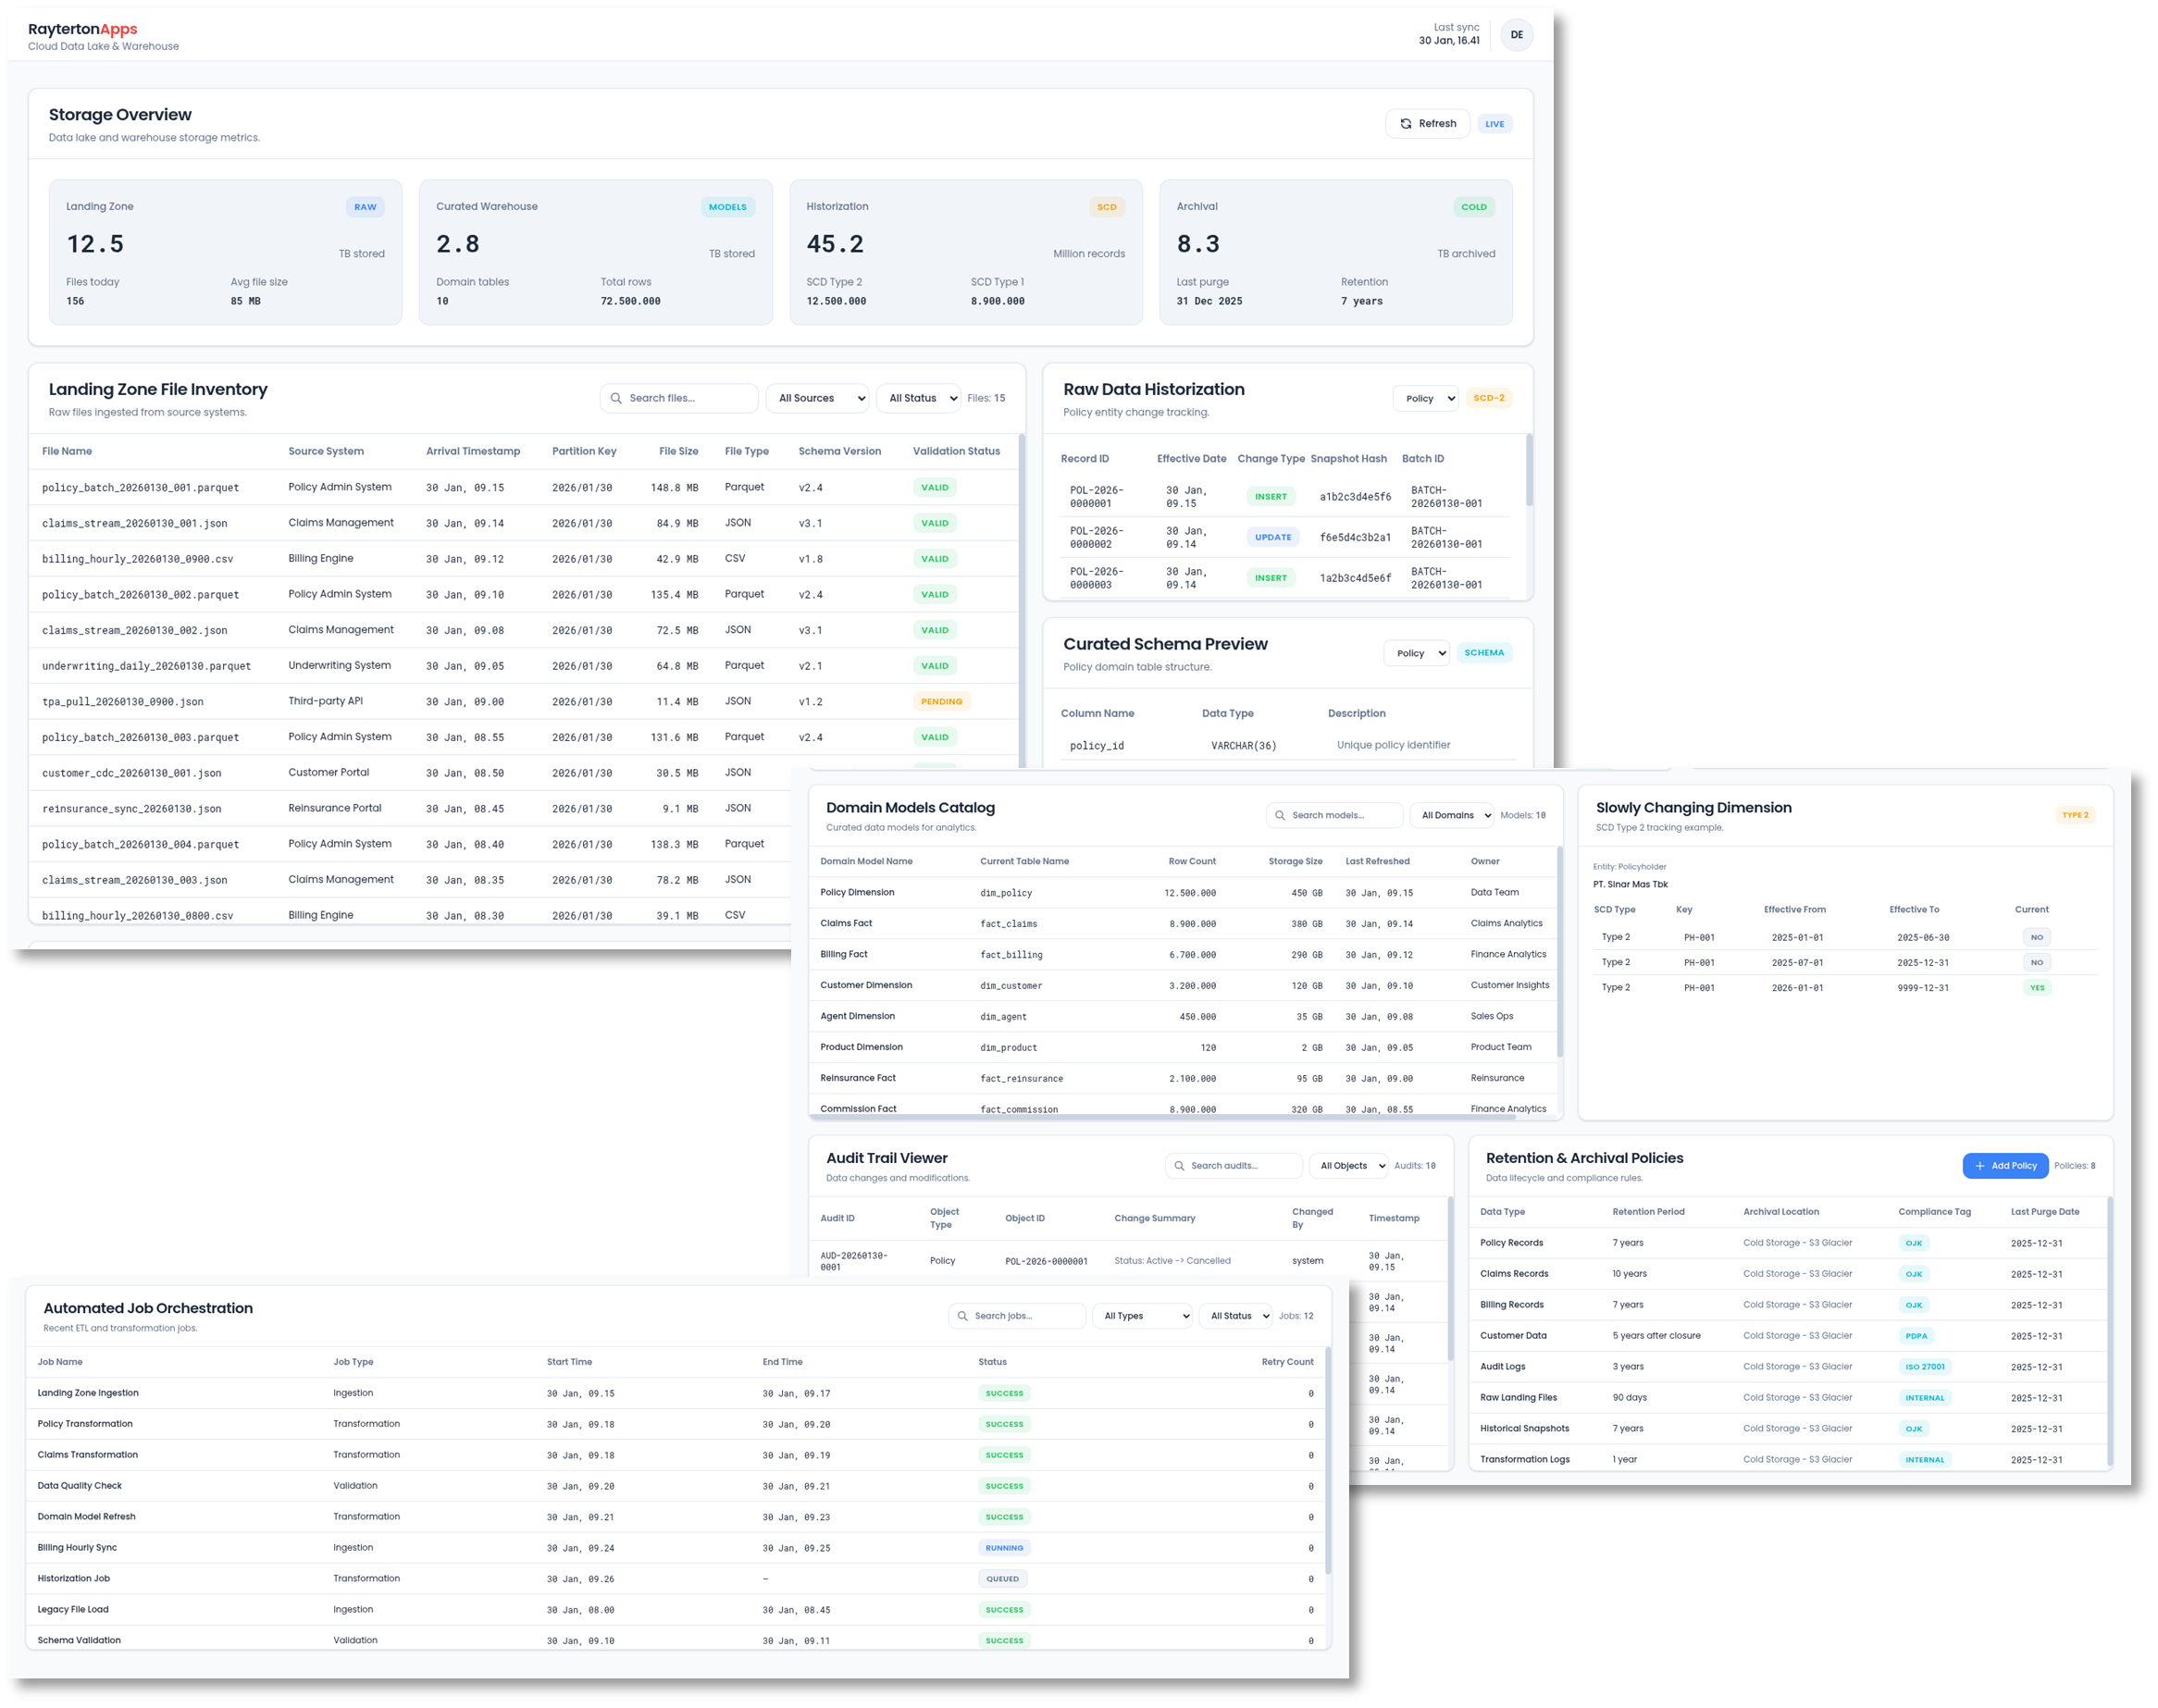Click the search icon in Automated Job Orchestration
The image size is (2158, 1708).
click(x=962, y=1316)
